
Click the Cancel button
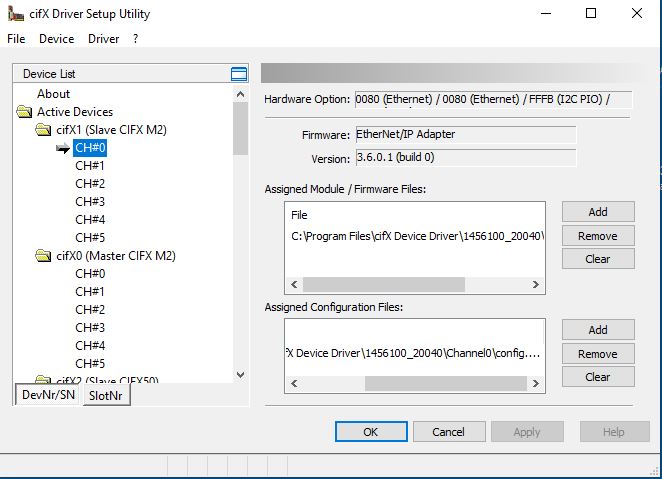(449, 432)
